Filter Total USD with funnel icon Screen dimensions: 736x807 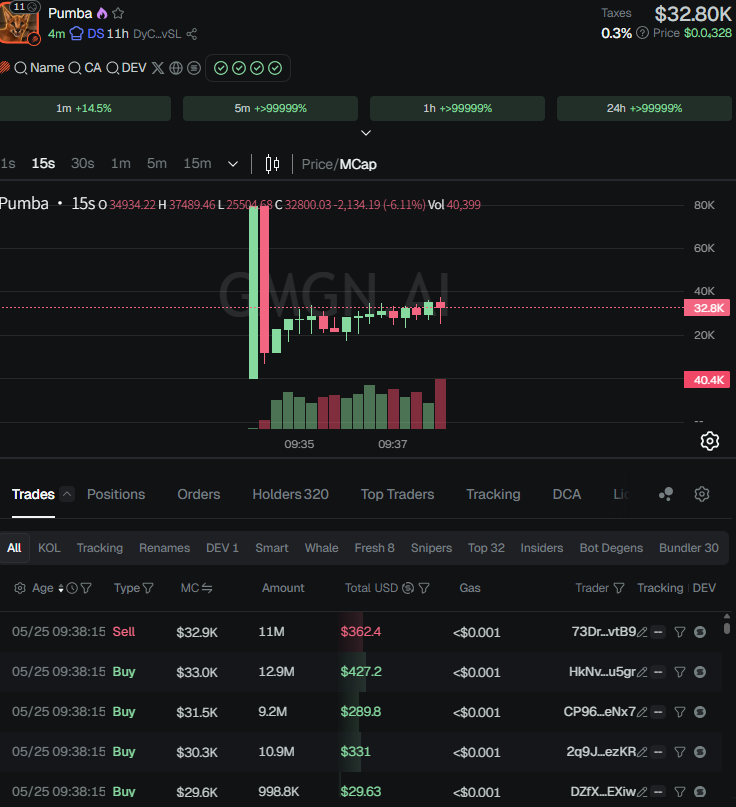pos(424,588)
